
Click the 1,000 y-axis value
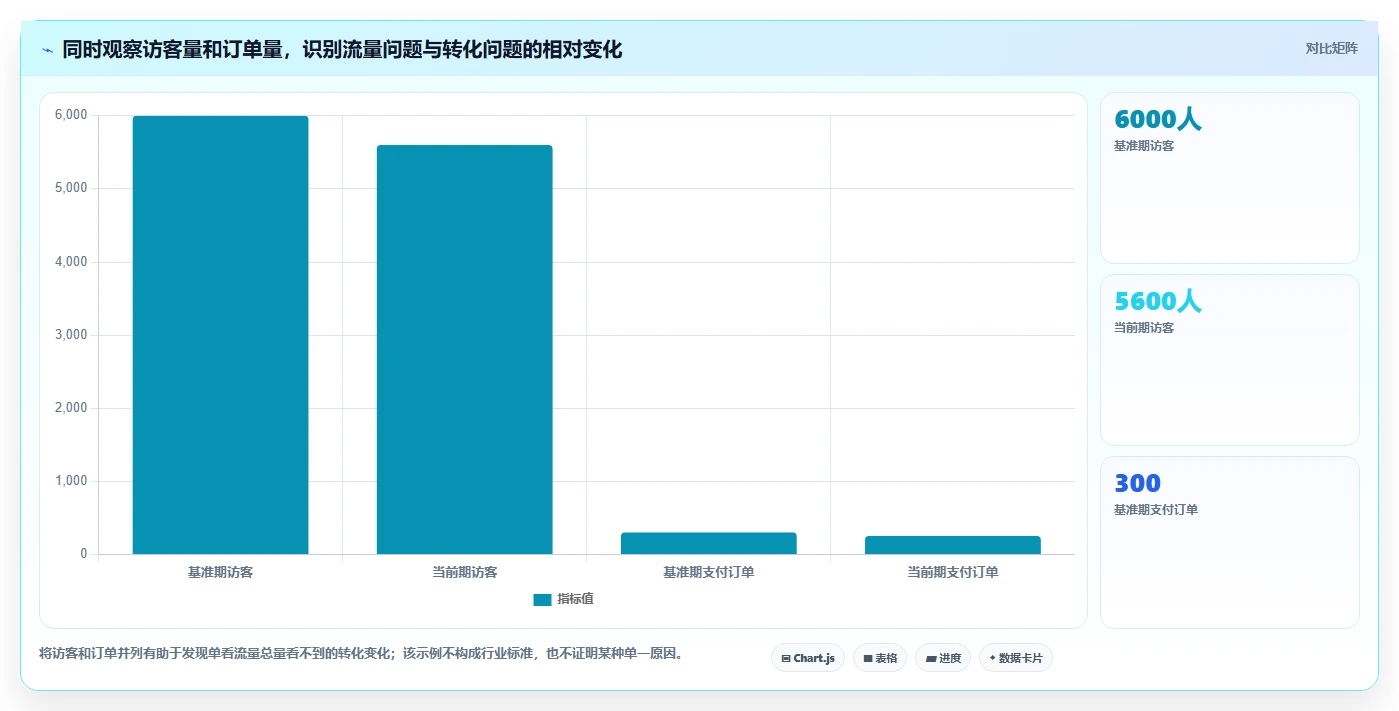[x=71, y=481]
